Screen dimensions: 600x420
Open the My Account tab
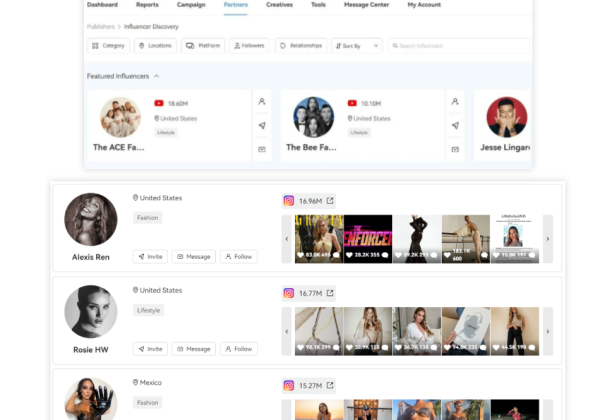point(424,5)
